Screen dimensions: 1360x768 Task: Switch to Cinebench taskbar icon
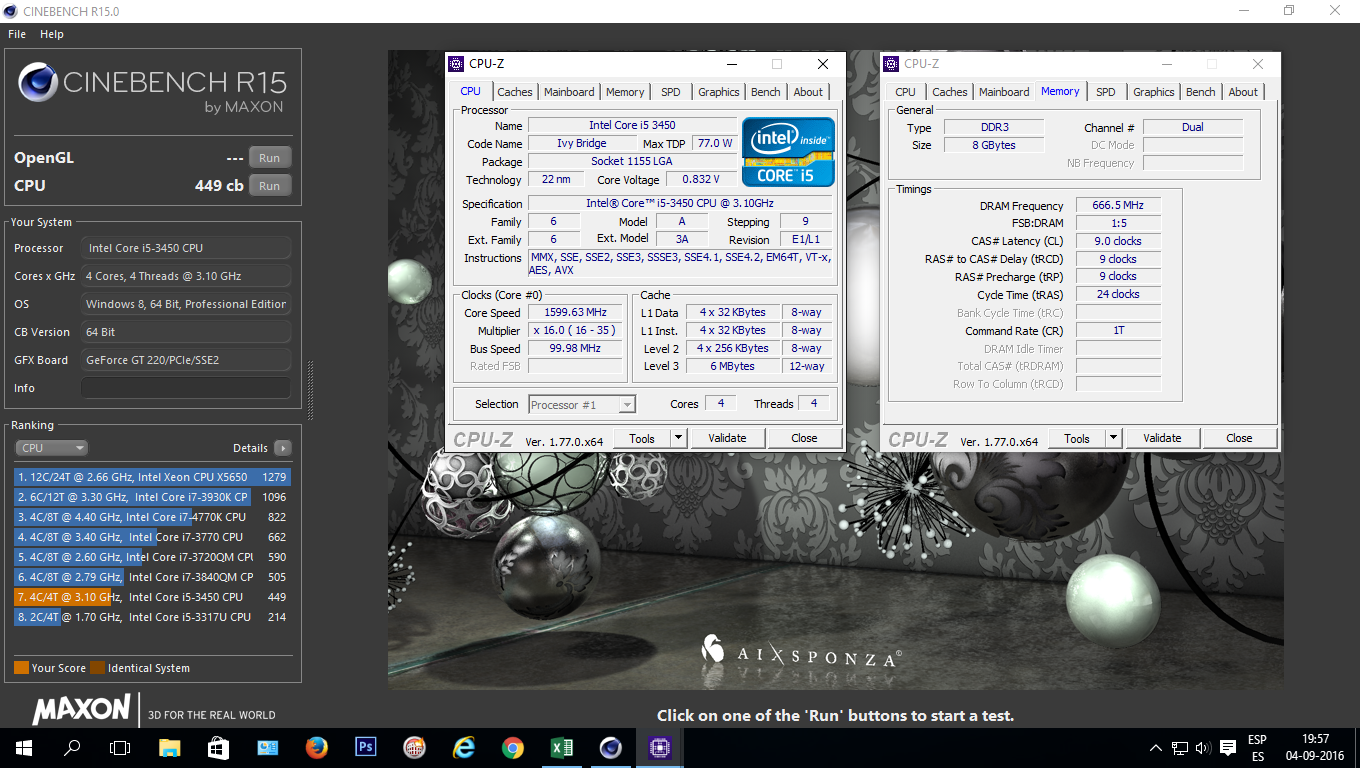611,748
